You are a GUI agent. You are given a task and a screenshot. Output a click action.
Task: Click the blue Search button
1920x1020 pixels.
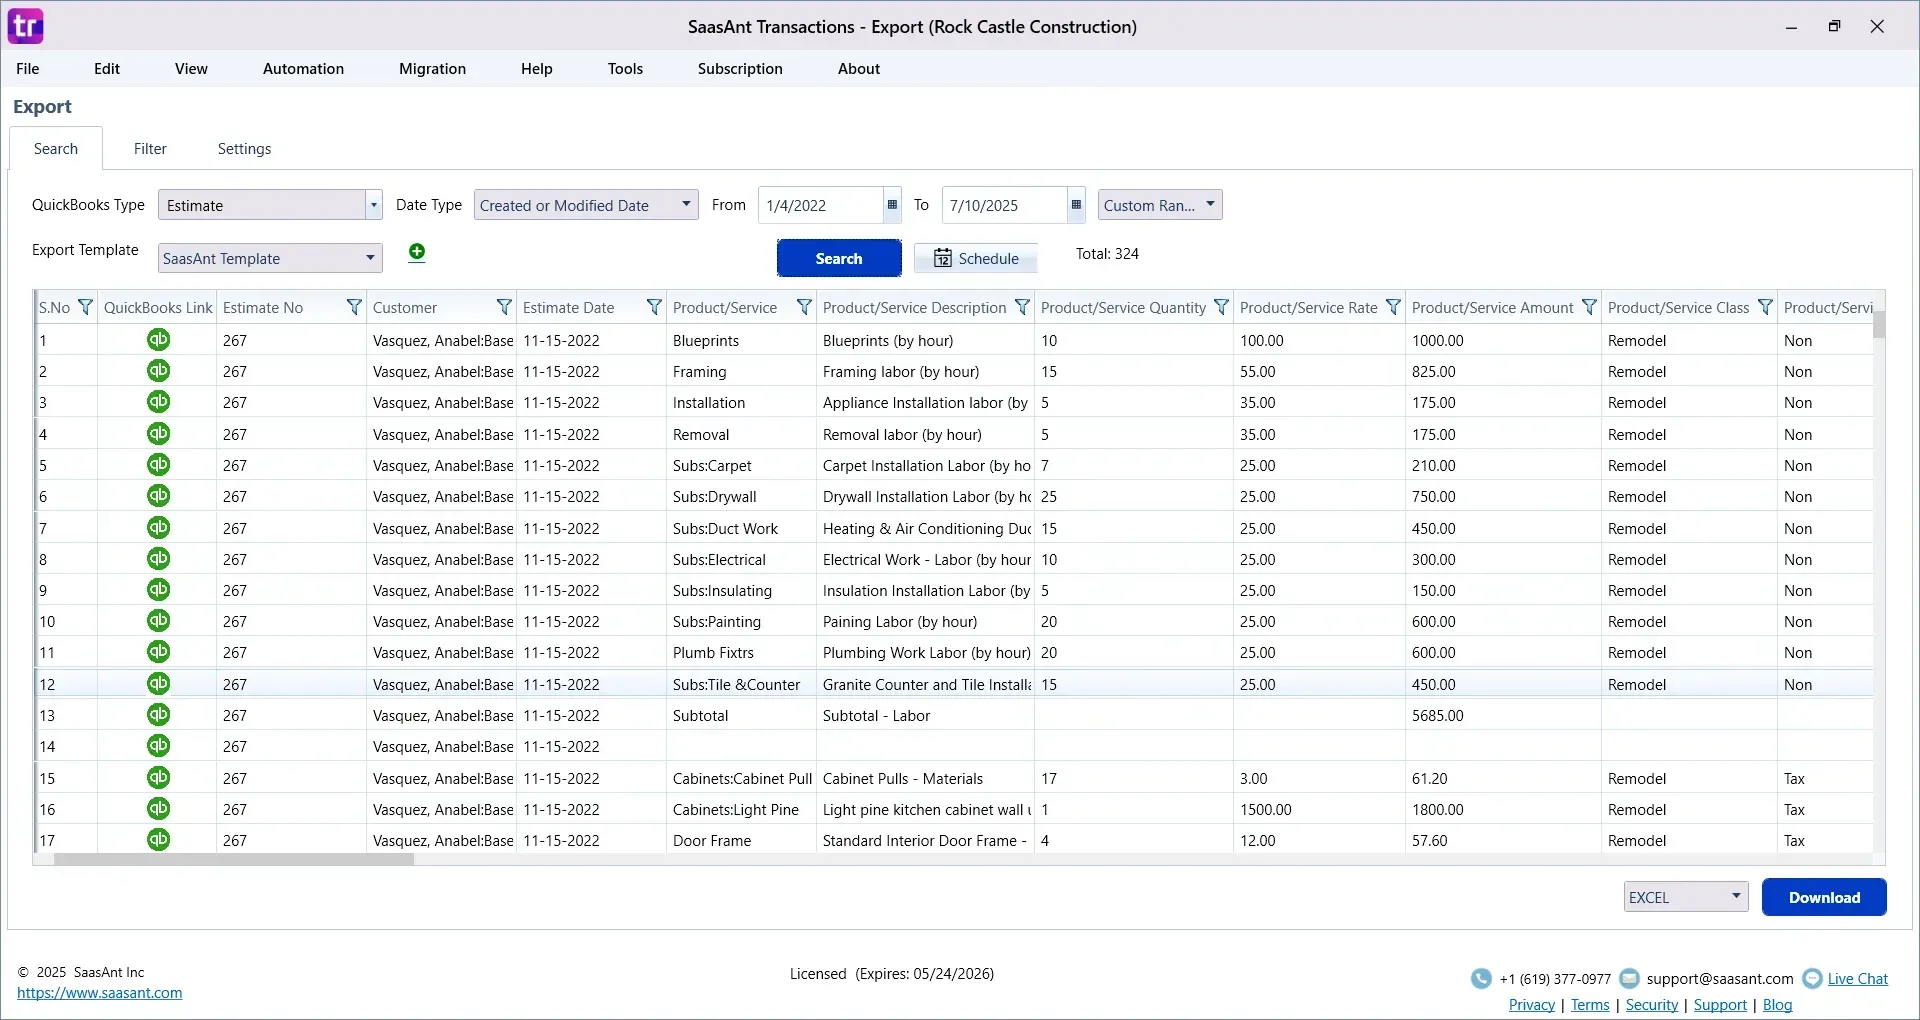[839, 258]
